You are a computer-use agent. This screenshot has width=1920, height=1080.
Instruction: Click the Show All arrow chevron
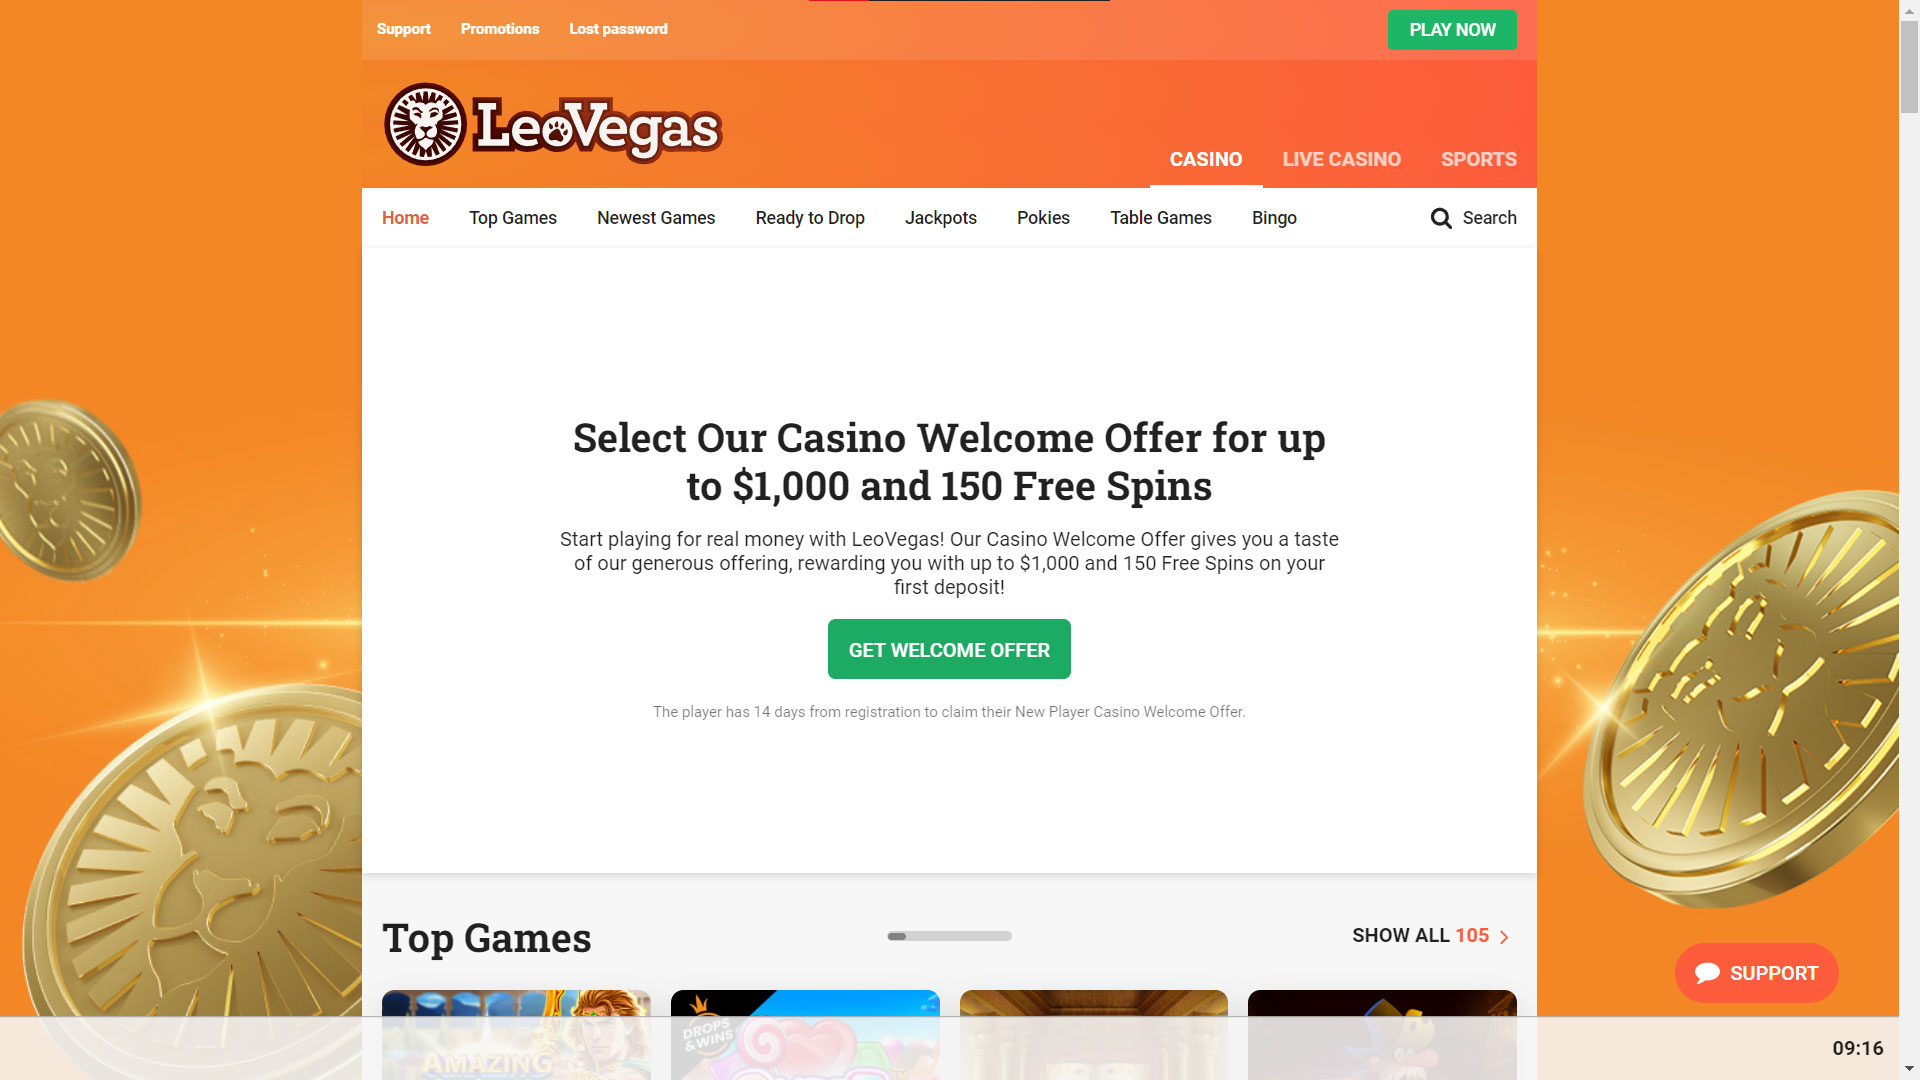(x=1504, y=937)
